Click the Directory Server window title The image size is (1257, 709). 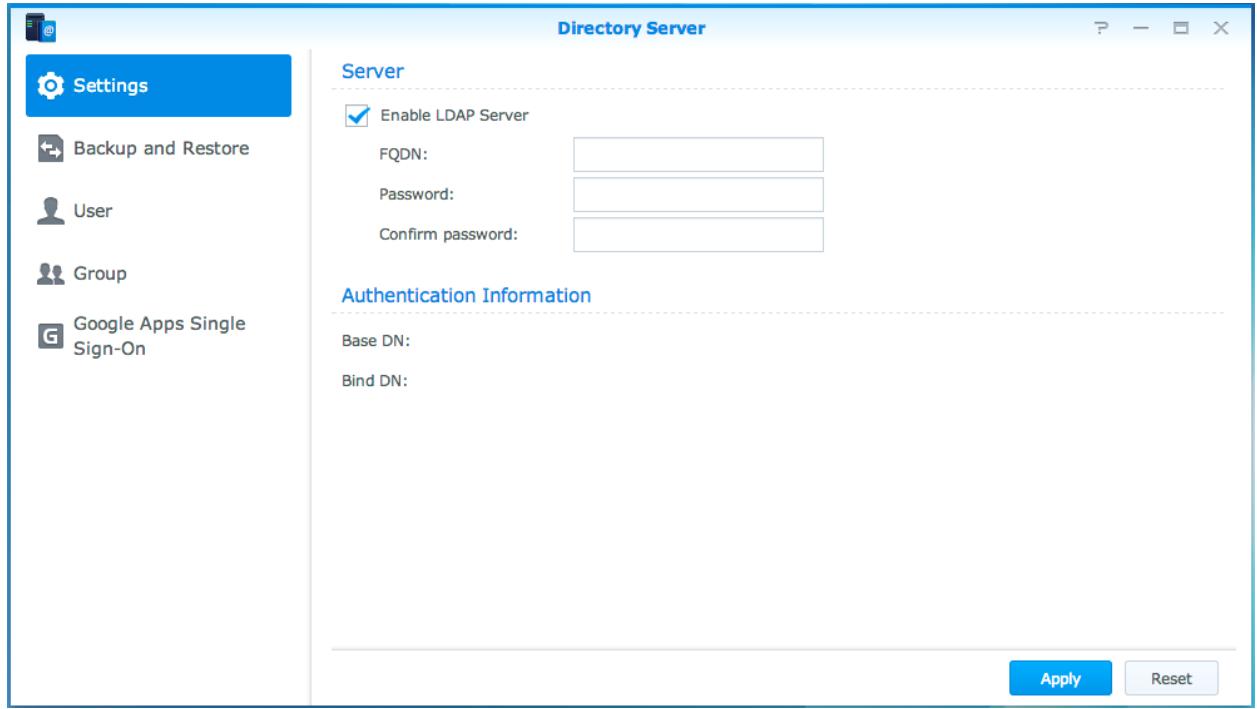632,28
